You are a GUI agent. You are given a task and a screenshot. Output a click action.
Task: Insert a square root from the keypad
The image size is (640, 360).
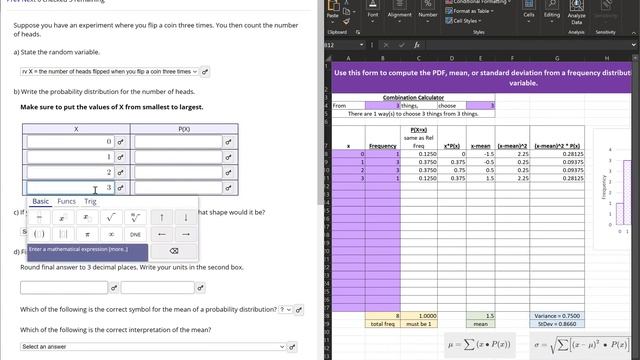(111, 218)
